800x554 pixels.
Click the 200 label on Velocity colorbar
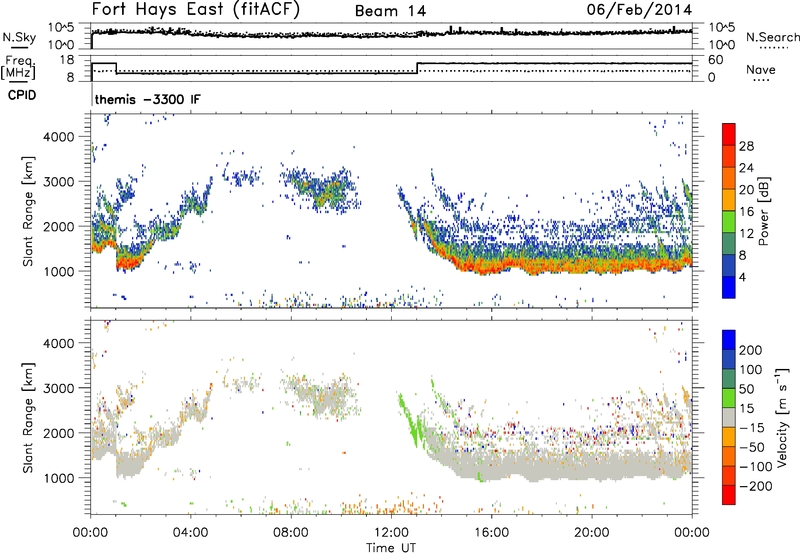point(751,350)
